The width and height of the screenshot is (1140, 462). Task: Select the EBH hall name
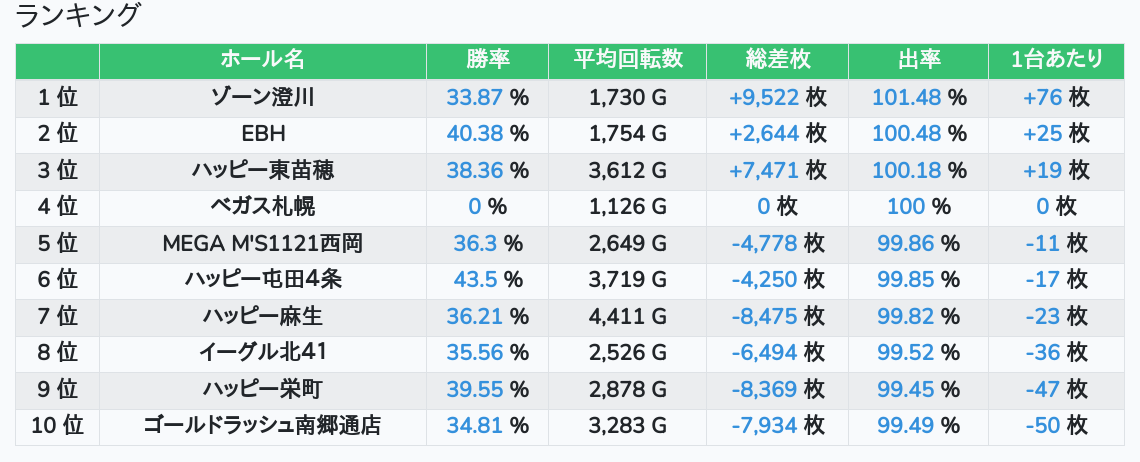(263, 134)
